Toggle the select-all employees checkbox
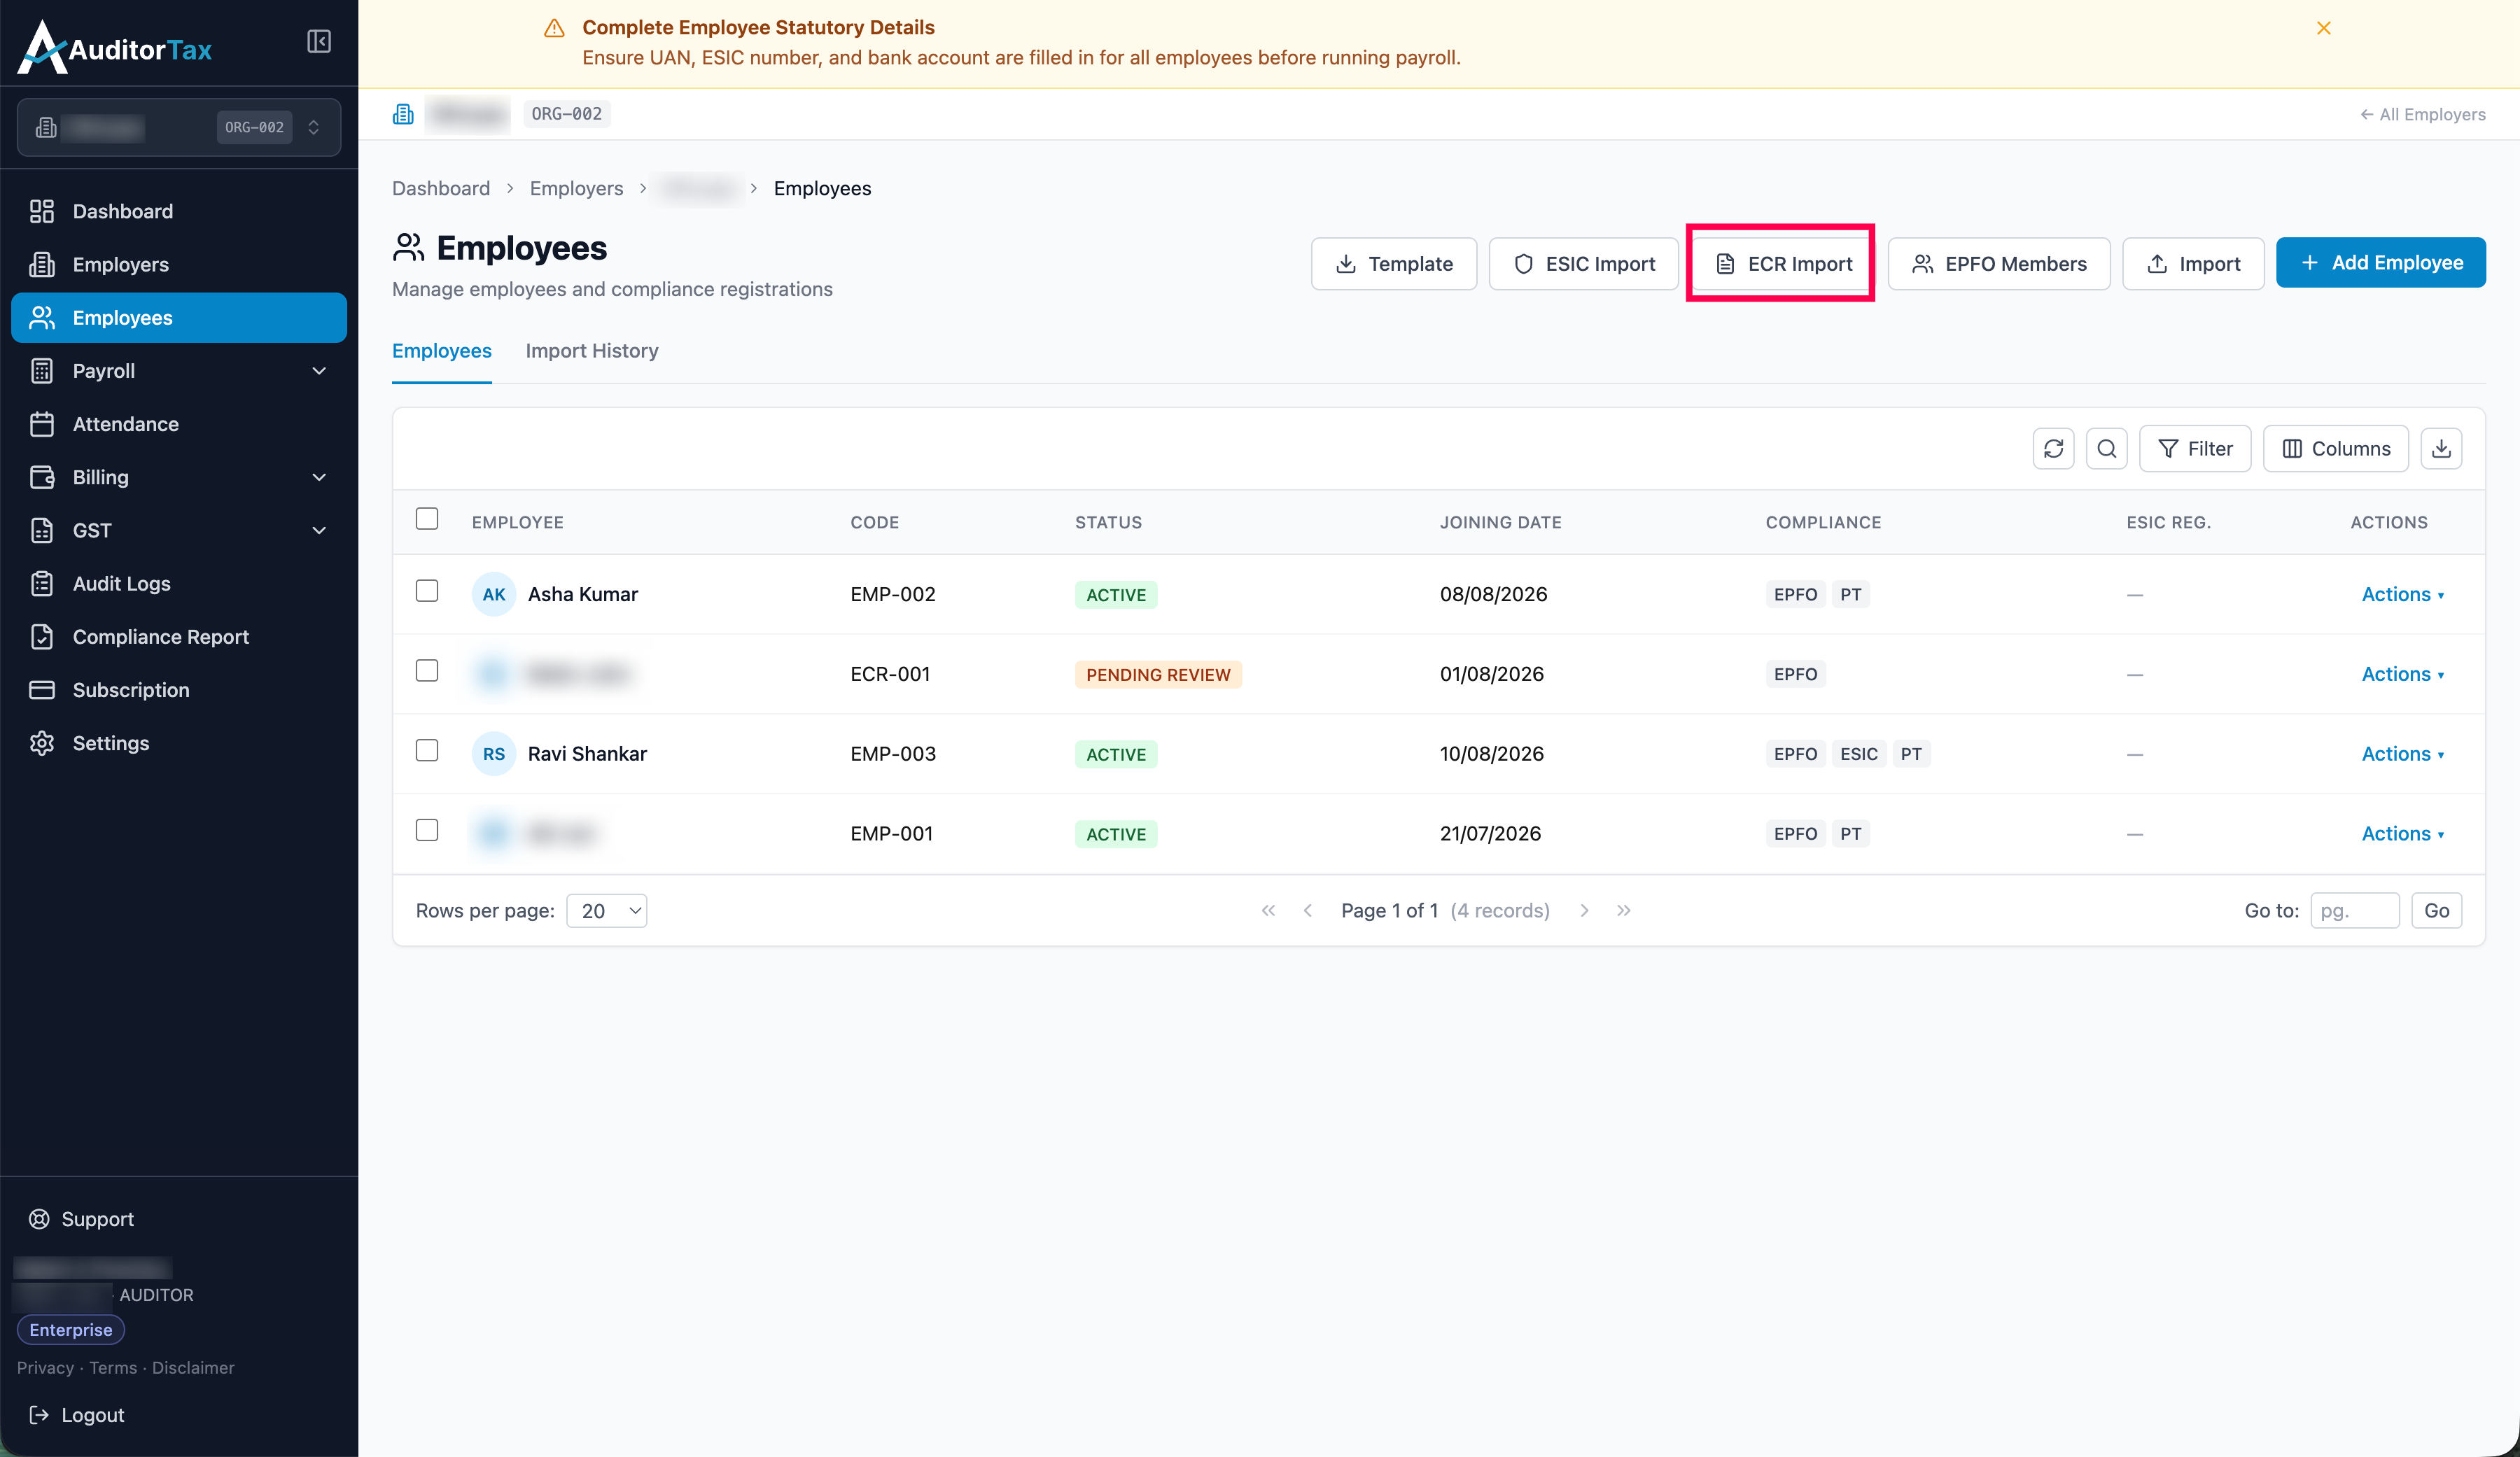The height and width of the screenshot is (1457, 2520). [427, 519]
